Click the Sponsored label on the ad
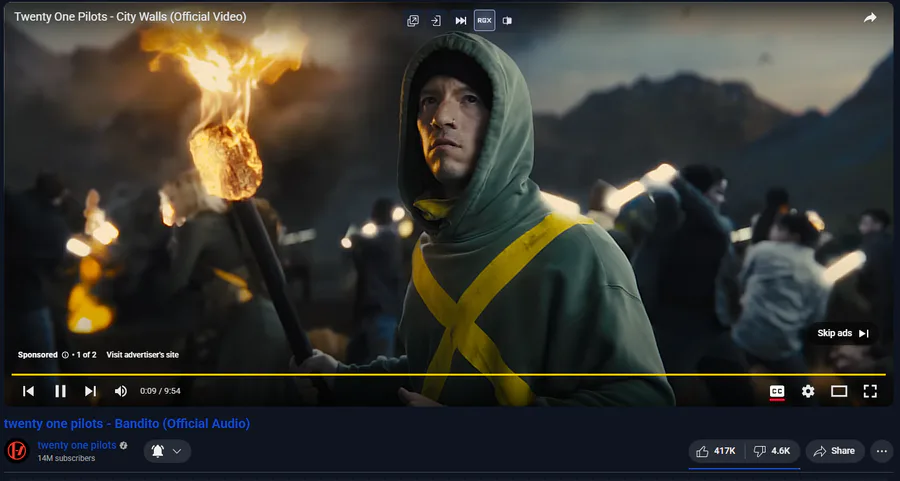The image size is (900, 481). (x=37, y=355)
